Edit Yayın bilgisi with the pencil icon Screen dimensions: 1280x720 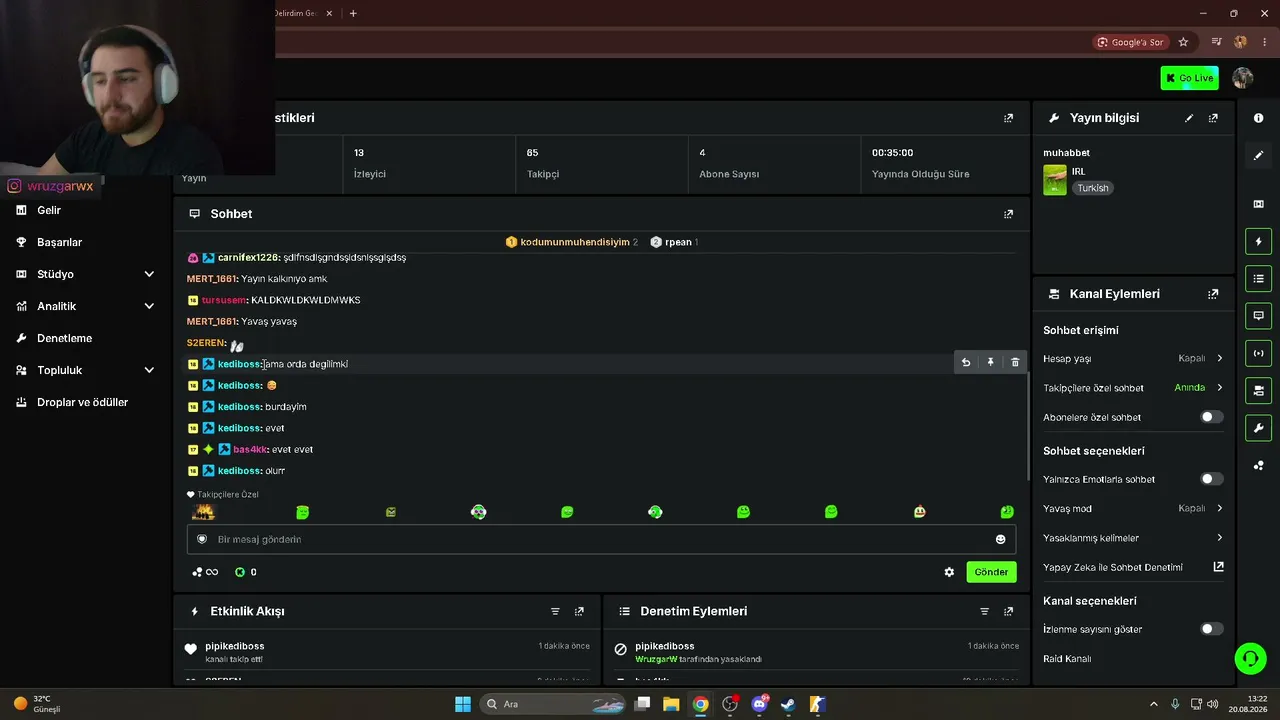[x=1189, y=118]
